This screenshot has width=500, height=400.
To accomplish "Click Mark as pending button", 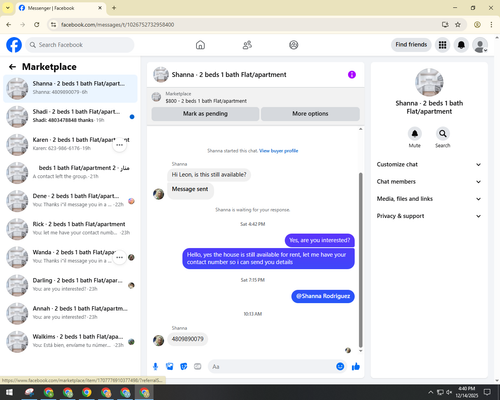I will (205, 114).
